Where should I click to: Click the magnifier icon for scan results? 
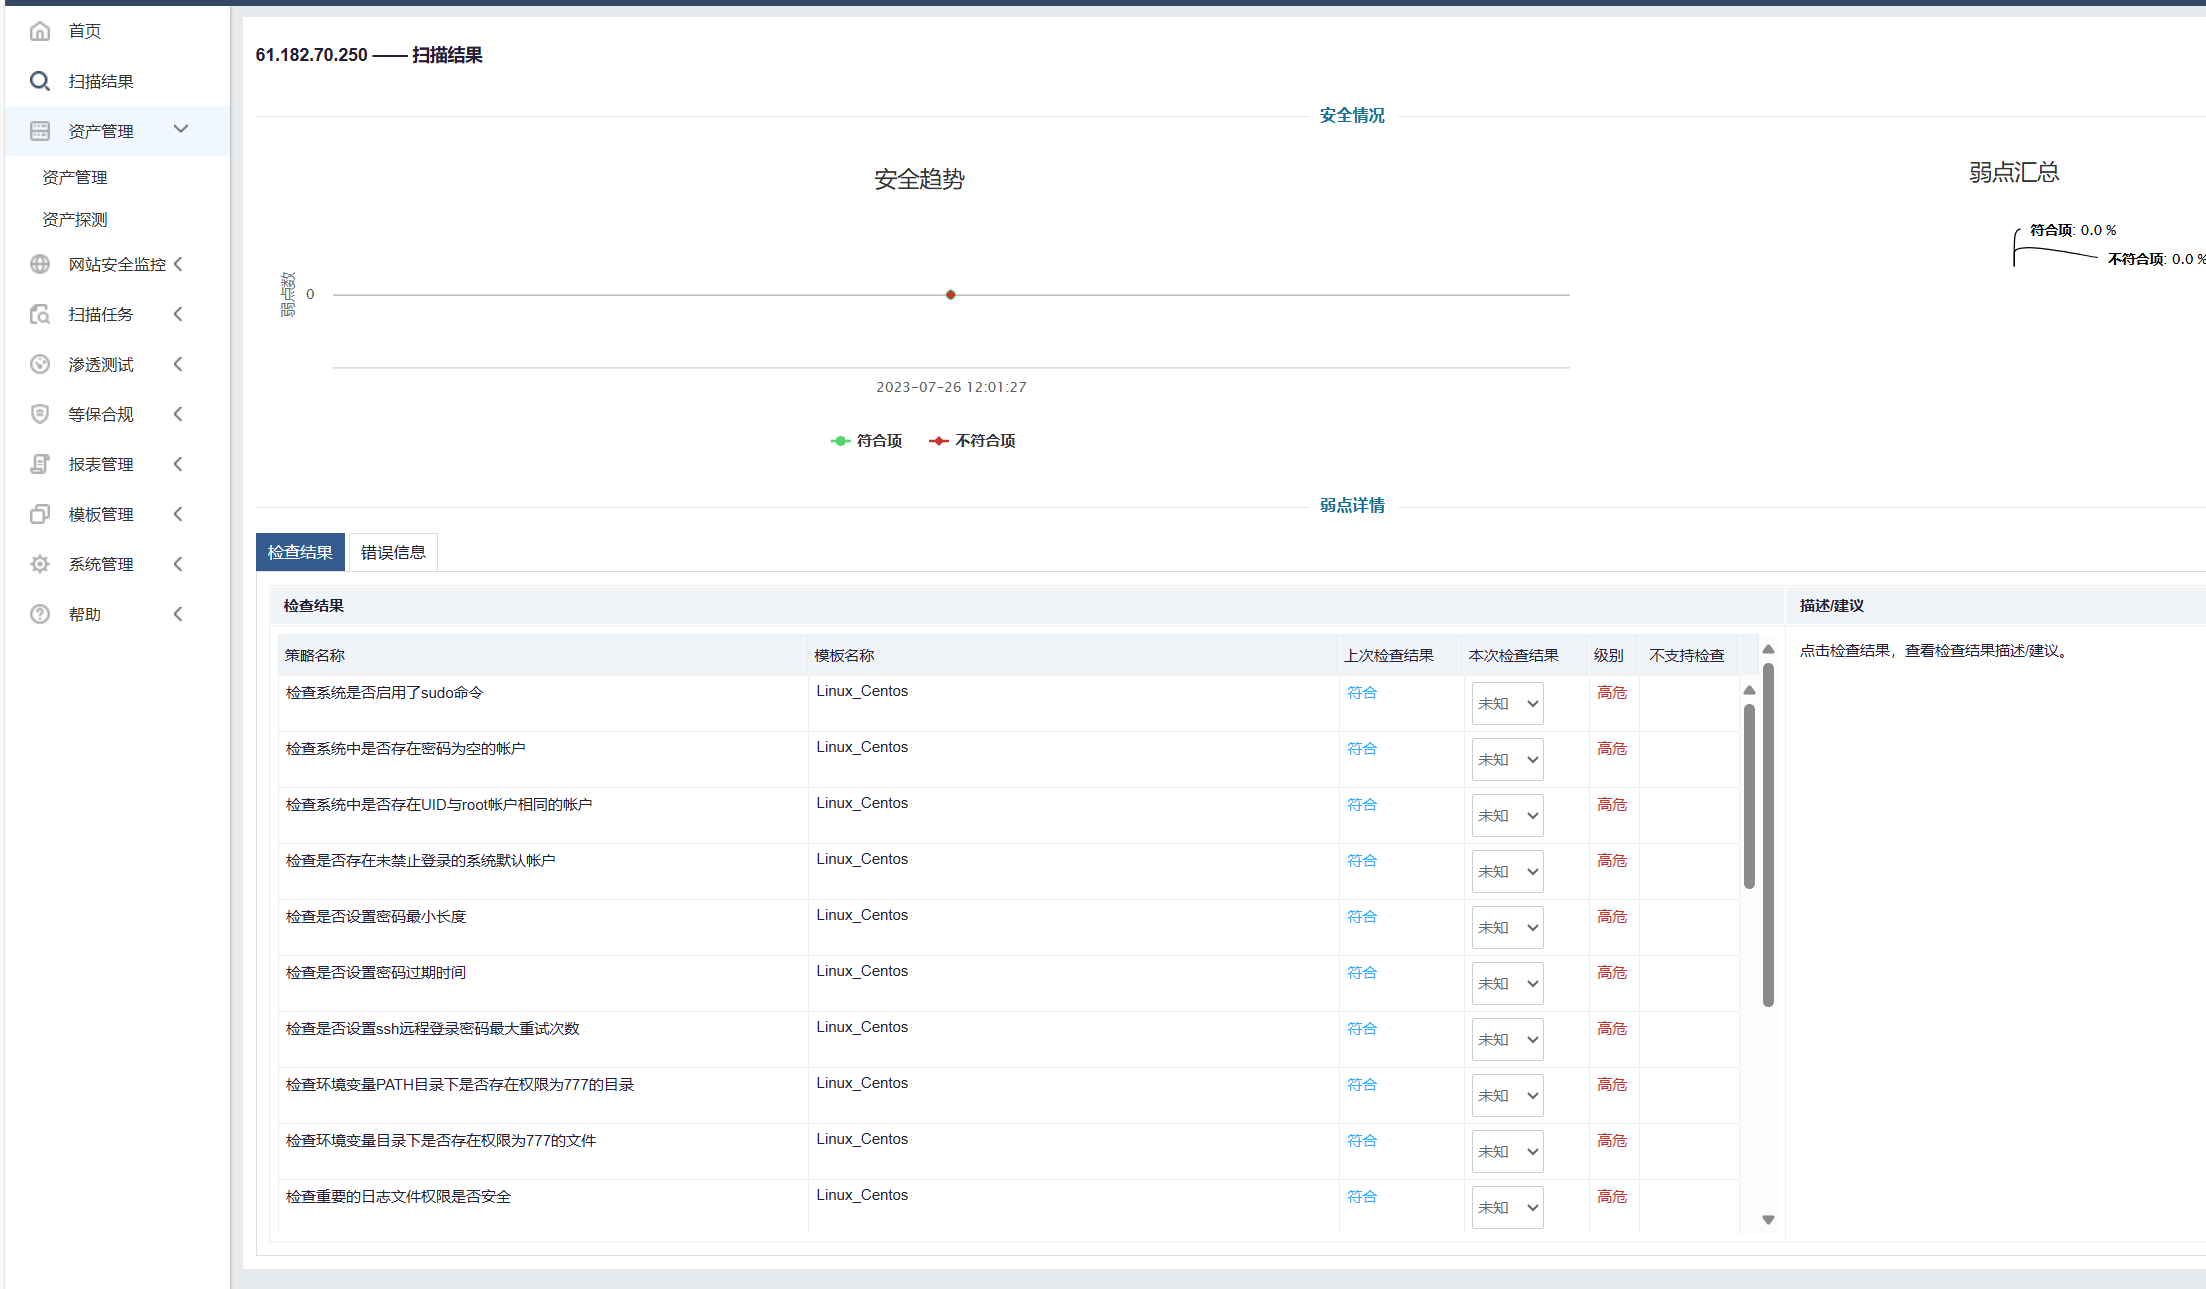tap(40, 81)
